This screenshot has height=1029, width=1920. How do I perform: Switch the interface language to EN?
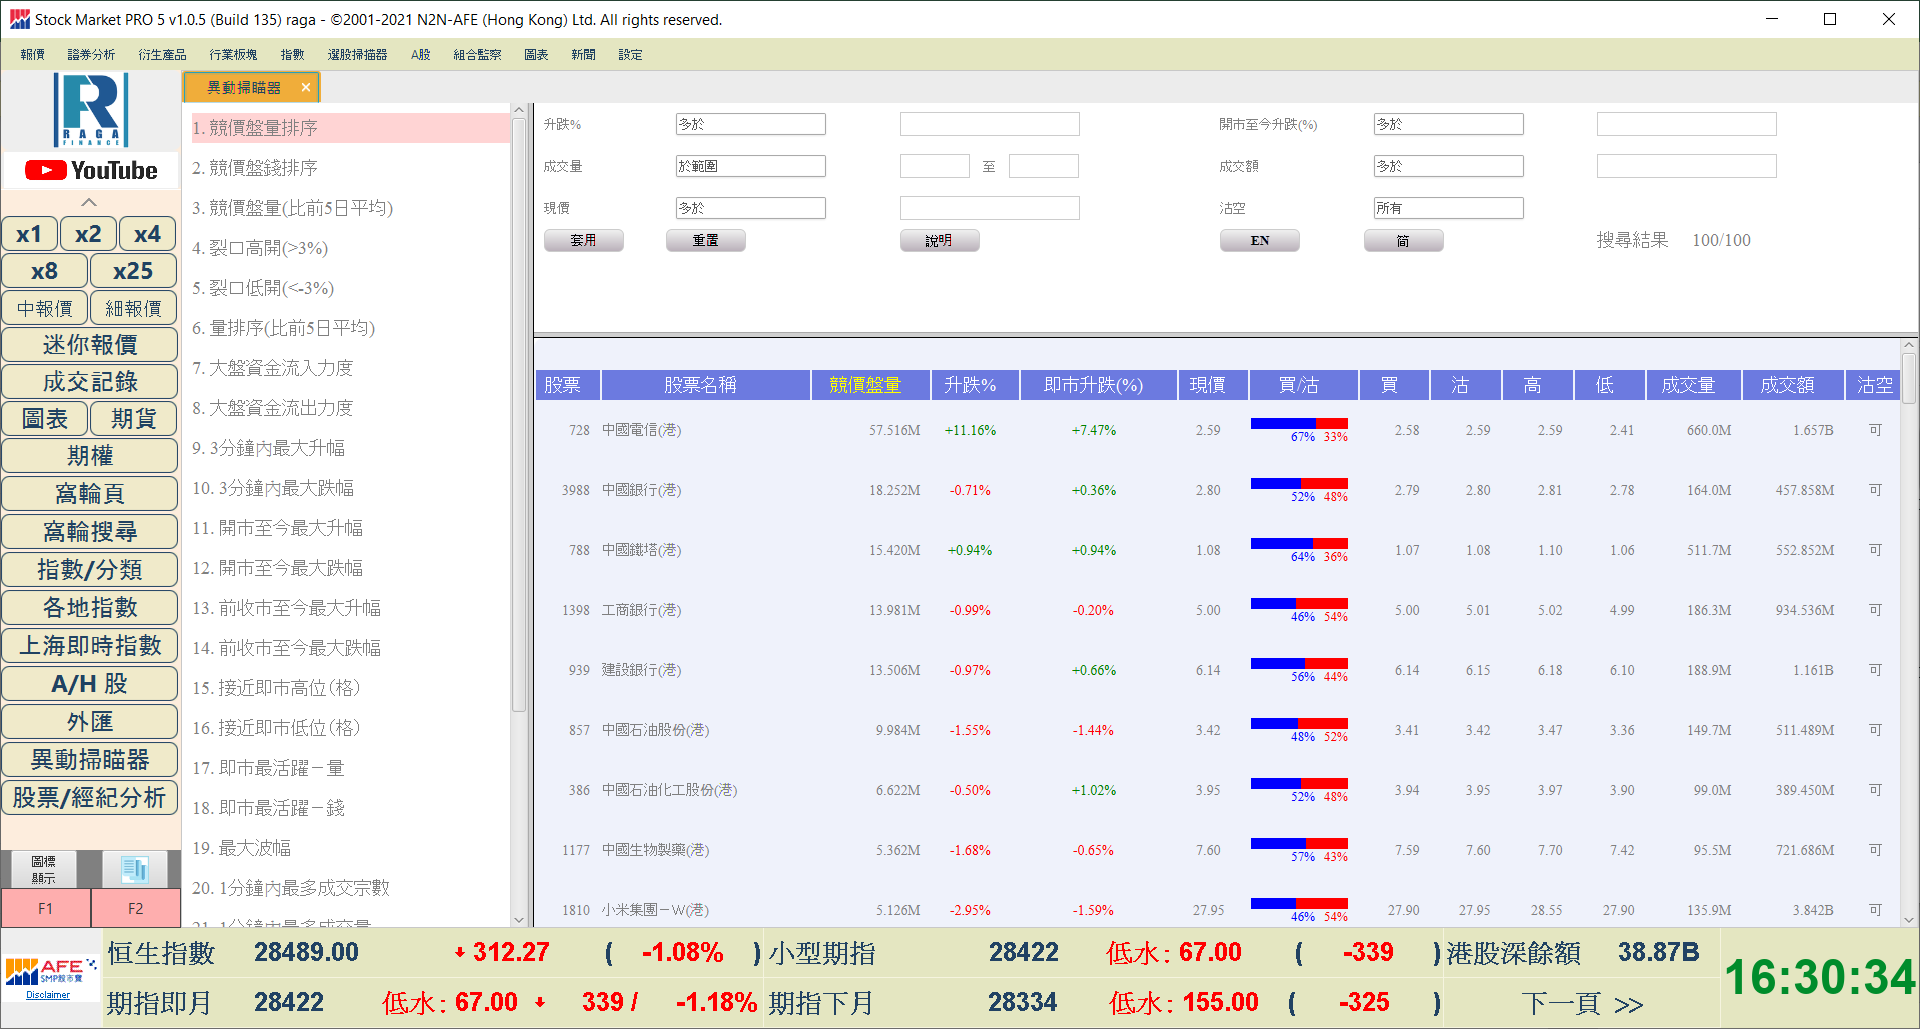pos(1259,241)
